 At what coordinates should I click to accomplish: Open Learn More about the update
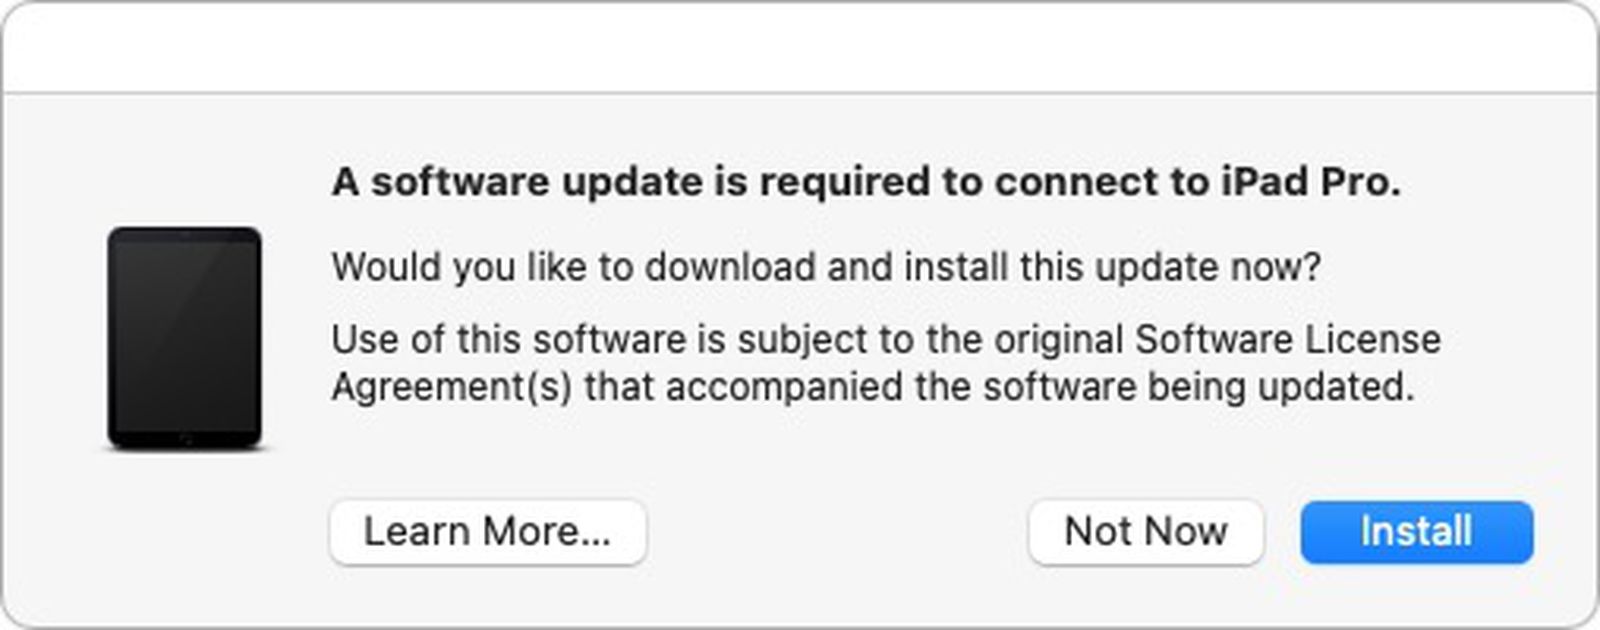[488, 532]
